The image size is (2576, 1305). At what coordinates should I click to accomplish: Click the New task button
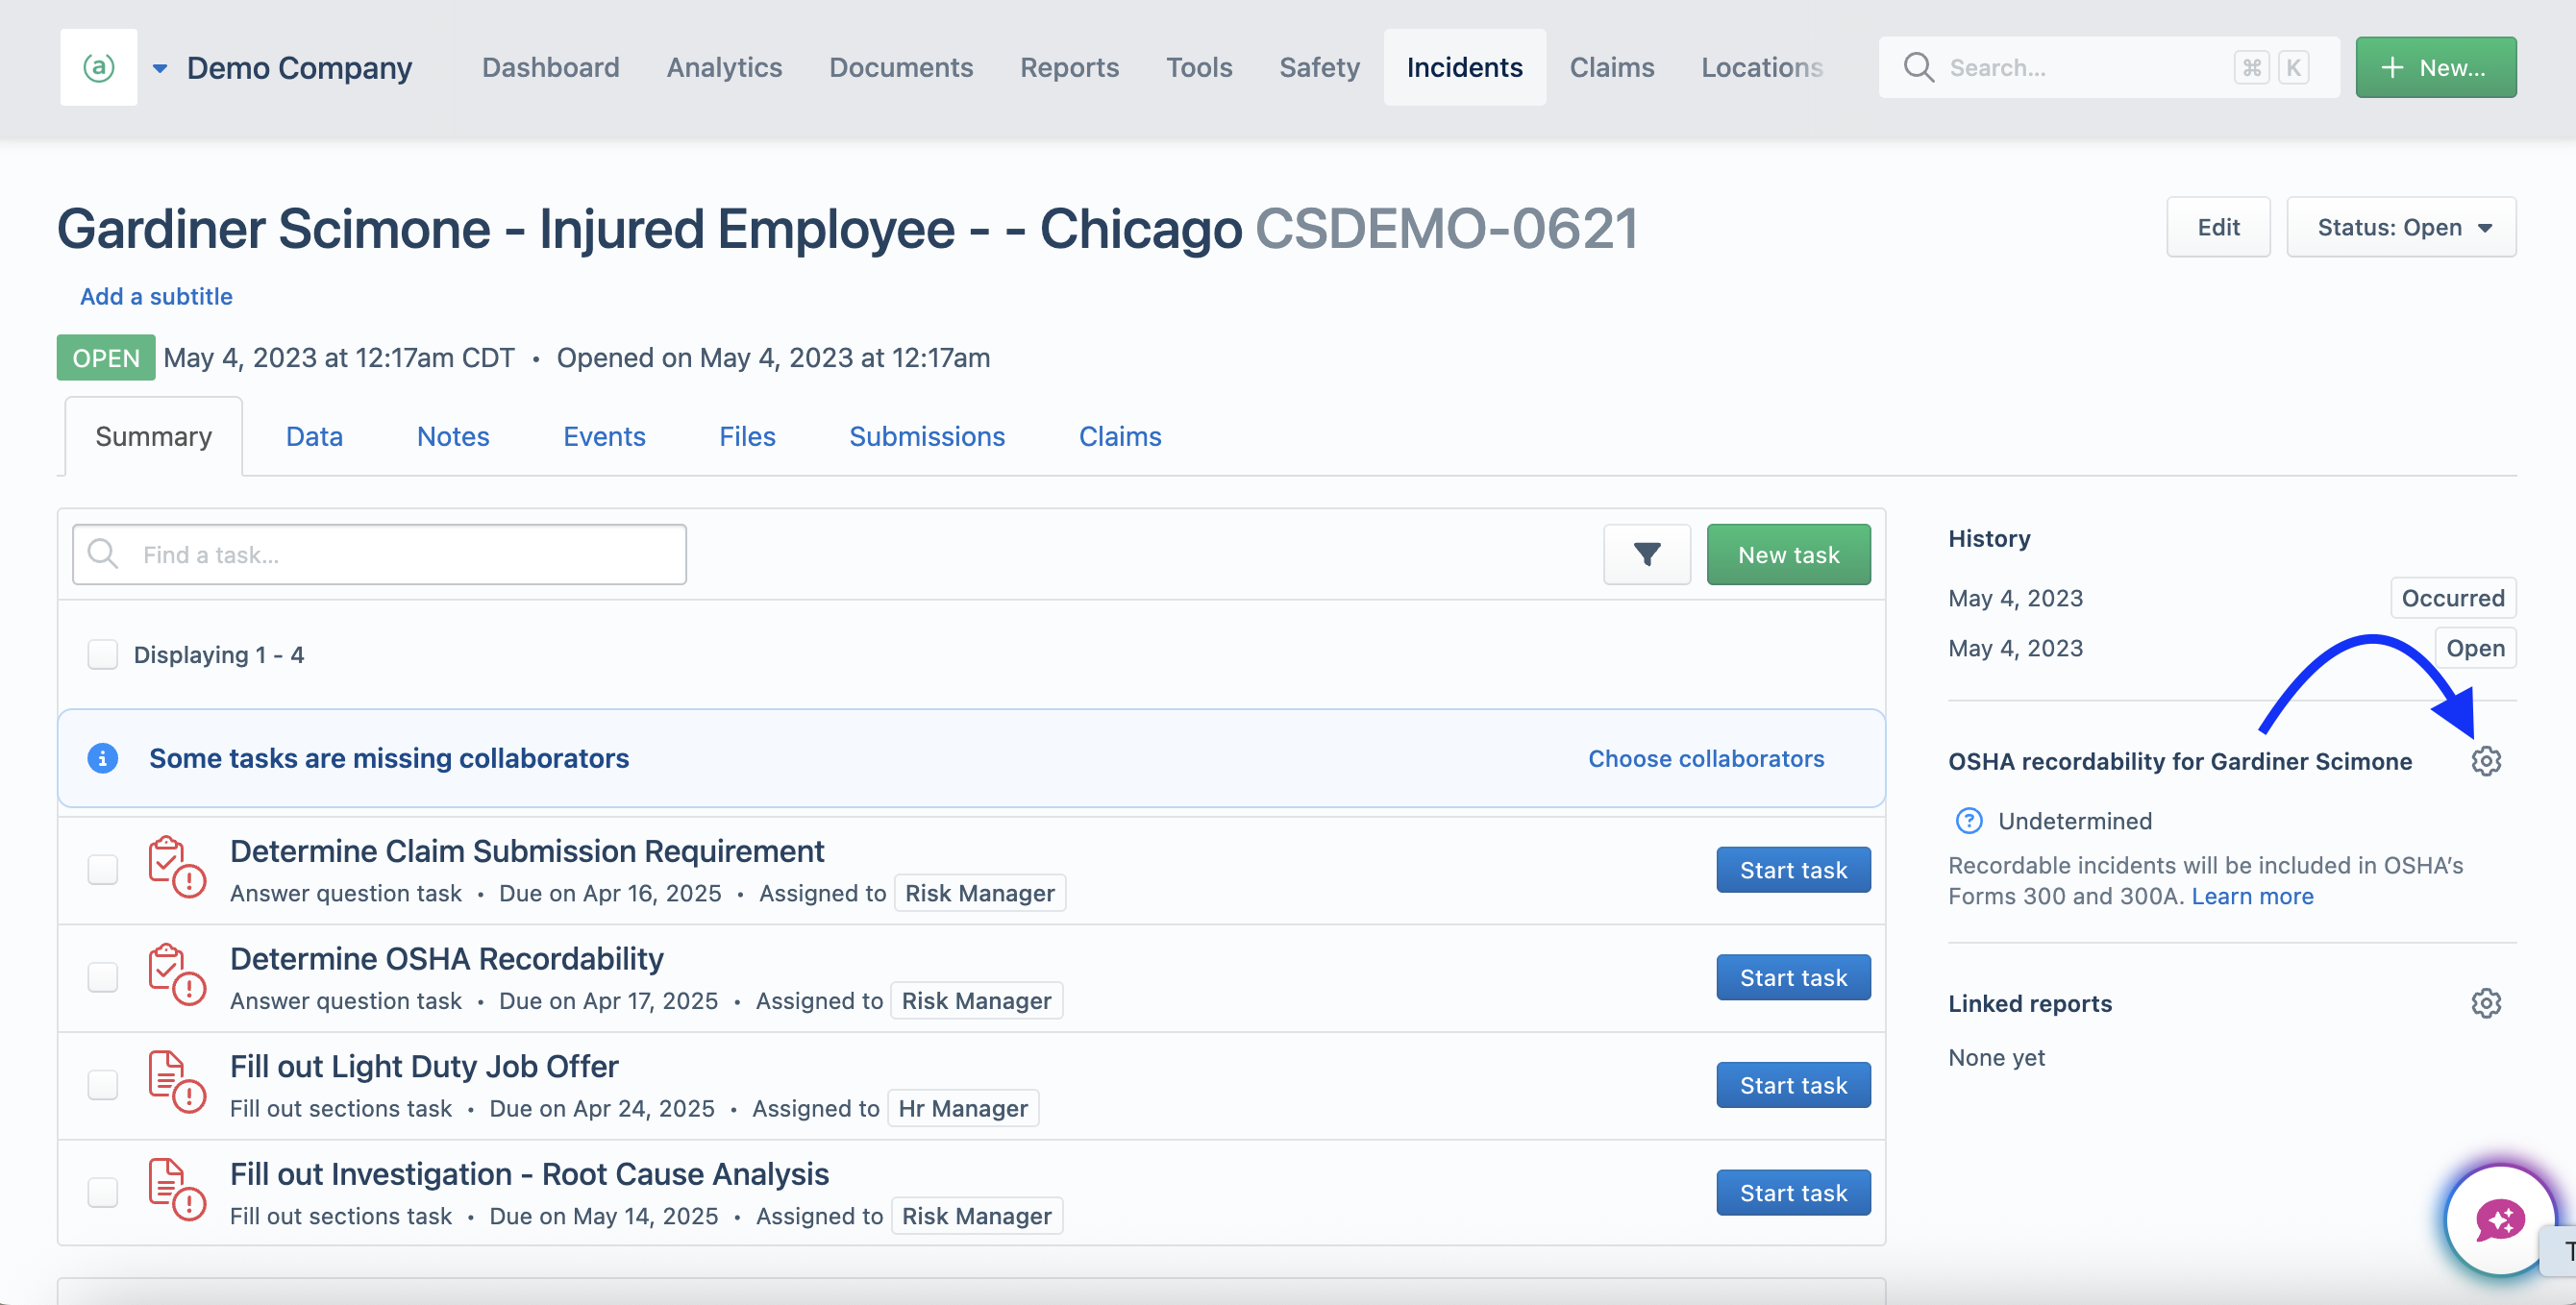(x=1788, y=554)
